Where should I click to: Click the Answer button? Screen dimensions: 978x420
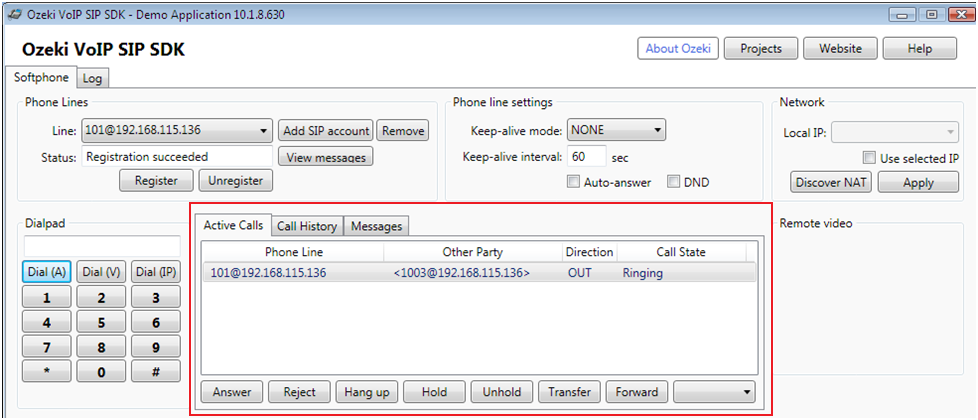232,392
